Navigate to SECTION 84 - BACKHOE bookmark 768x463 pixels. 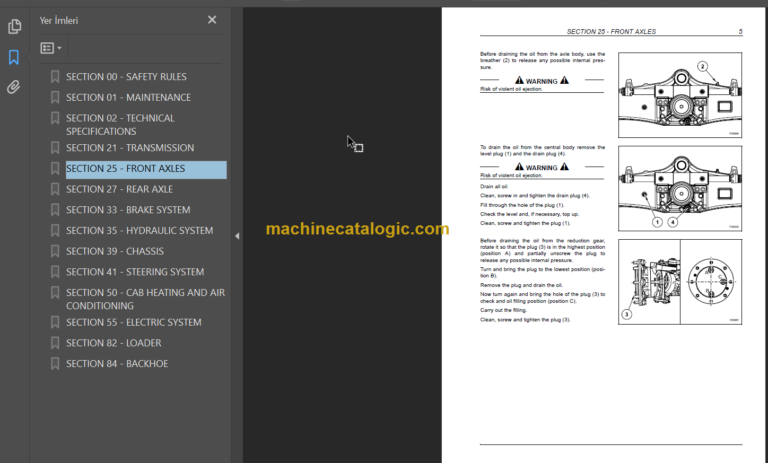point(117,364)
